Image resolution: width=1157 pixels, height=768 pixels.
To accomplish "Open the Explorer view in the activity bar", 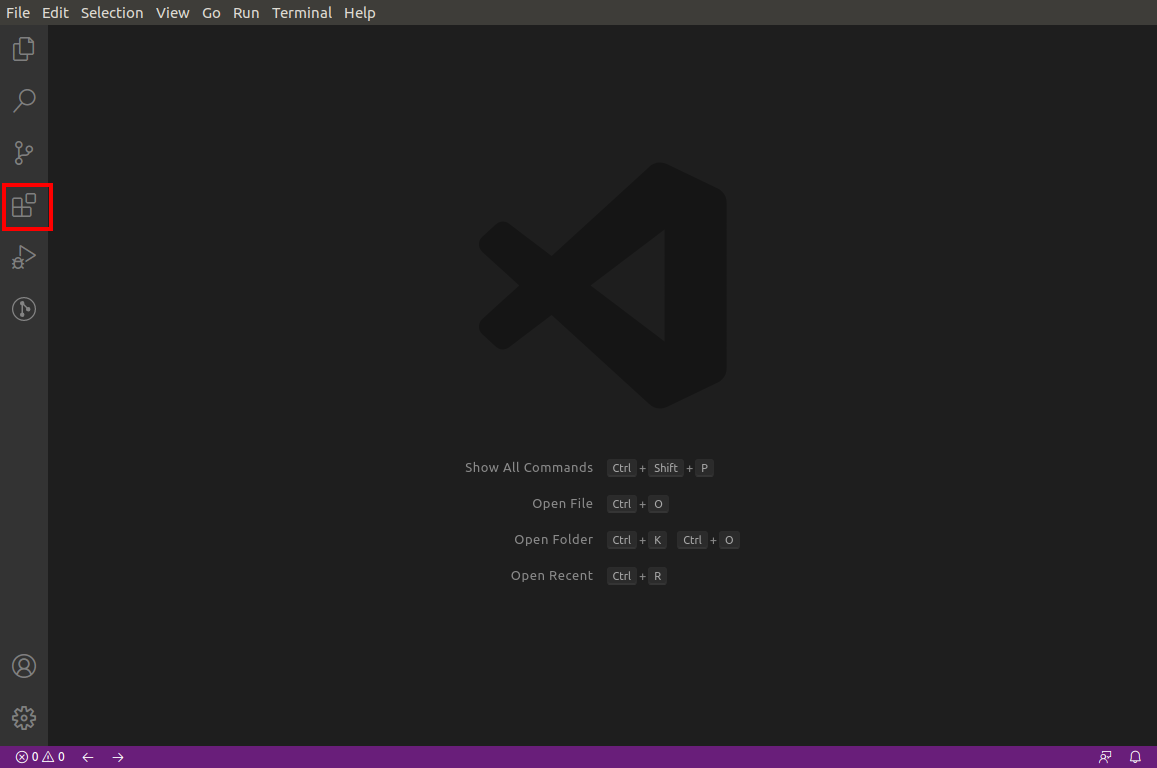I will [x=24, y=48].
